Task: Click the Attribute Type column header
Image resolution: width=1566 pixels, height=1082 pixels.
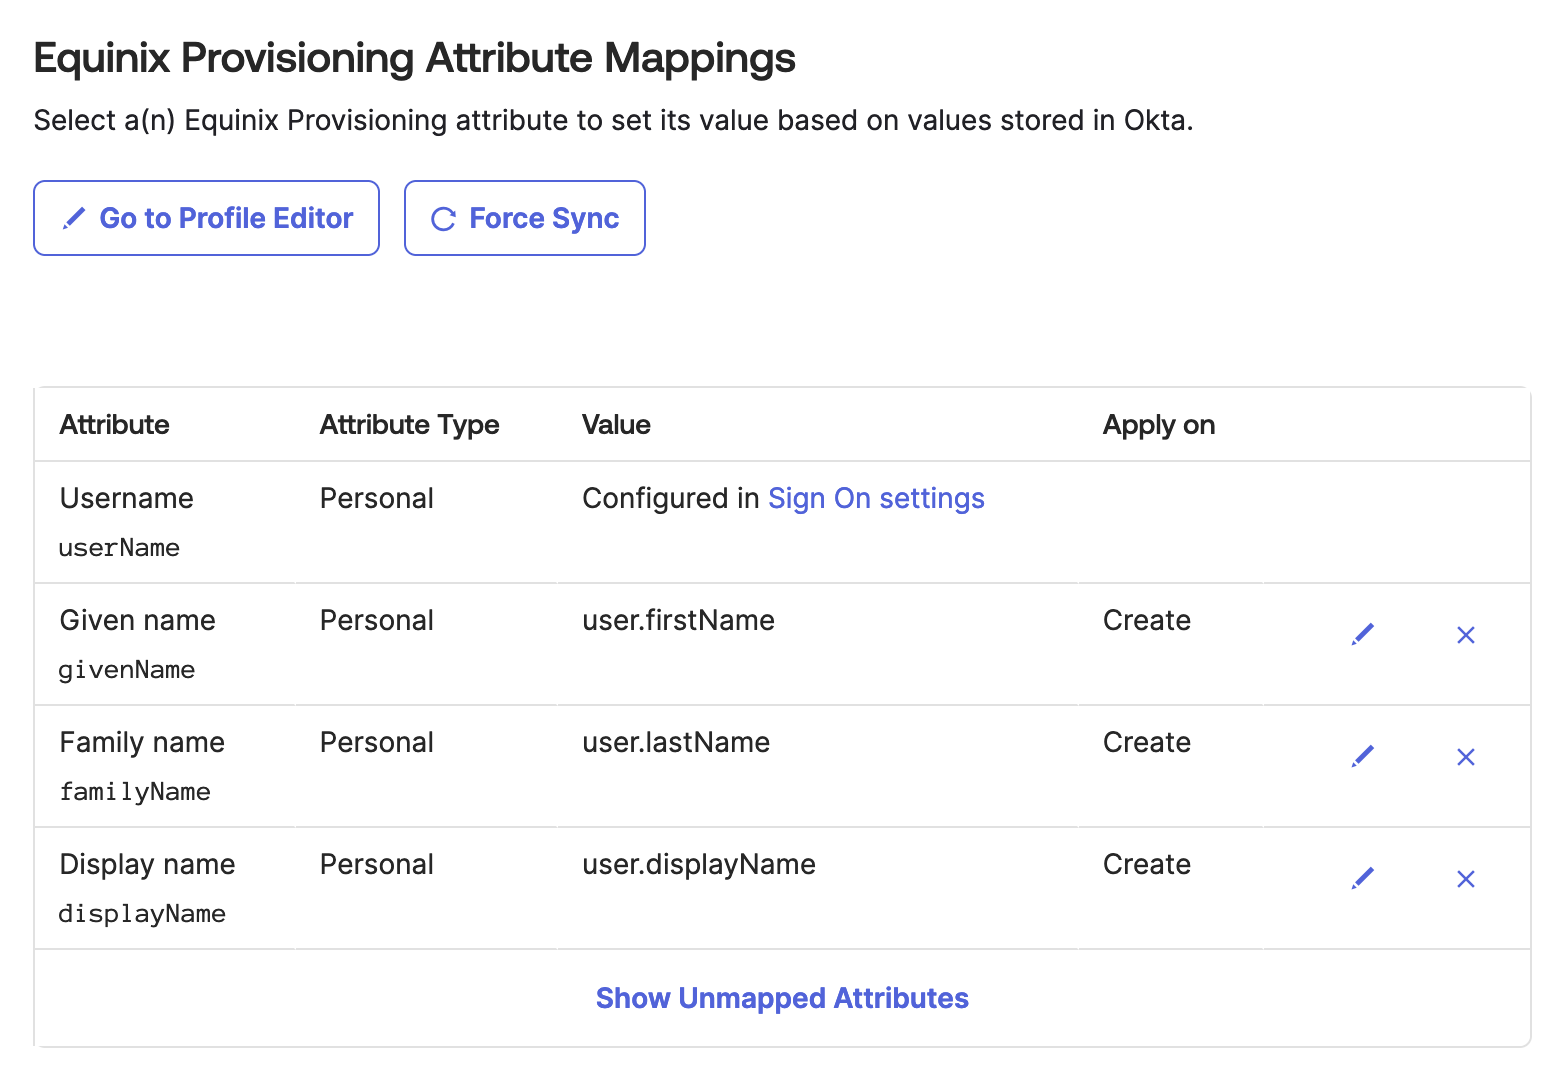Action: [410, 425]
